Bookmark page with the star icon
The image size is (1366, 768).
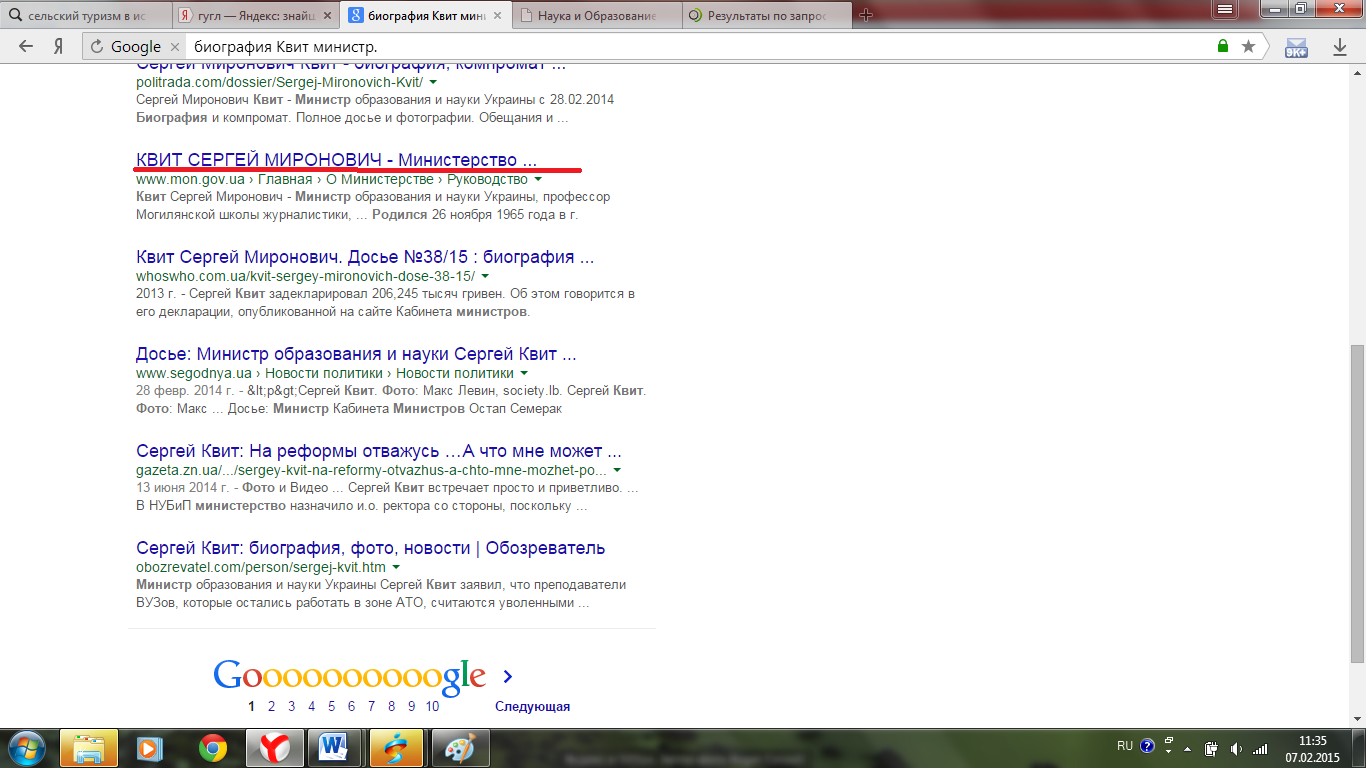[1248, 46]
